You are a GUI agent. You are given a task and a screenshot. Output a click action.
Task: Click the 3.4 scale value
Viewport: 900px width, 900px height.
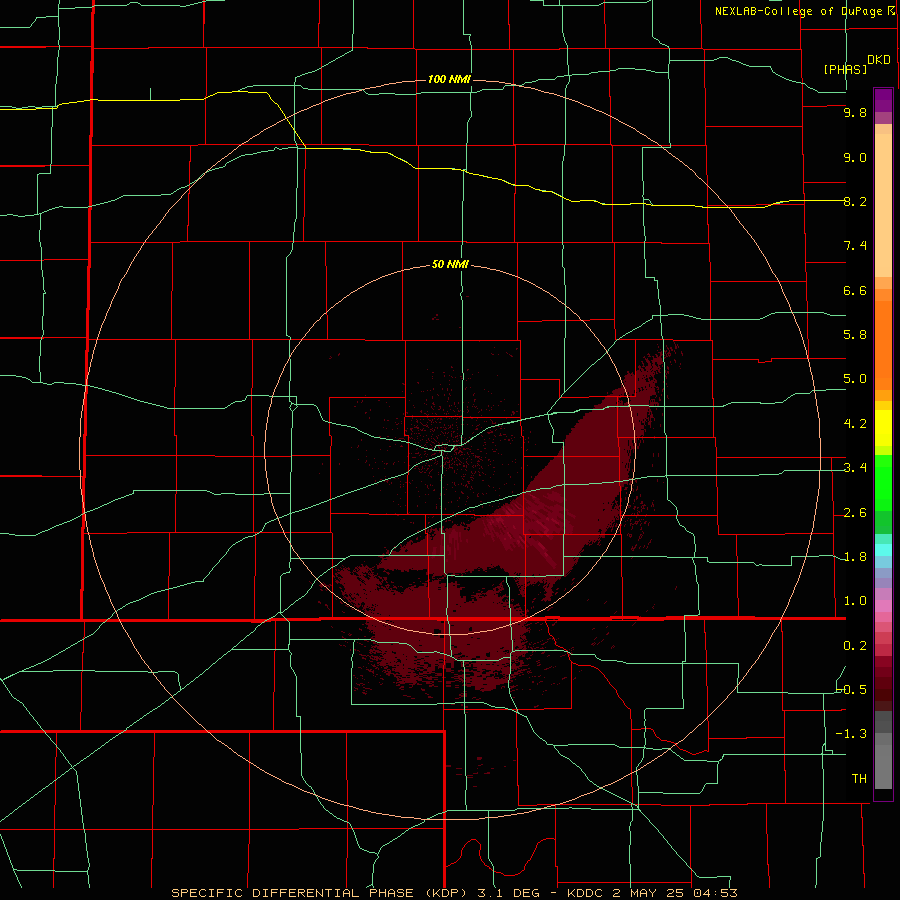point(855,468)
